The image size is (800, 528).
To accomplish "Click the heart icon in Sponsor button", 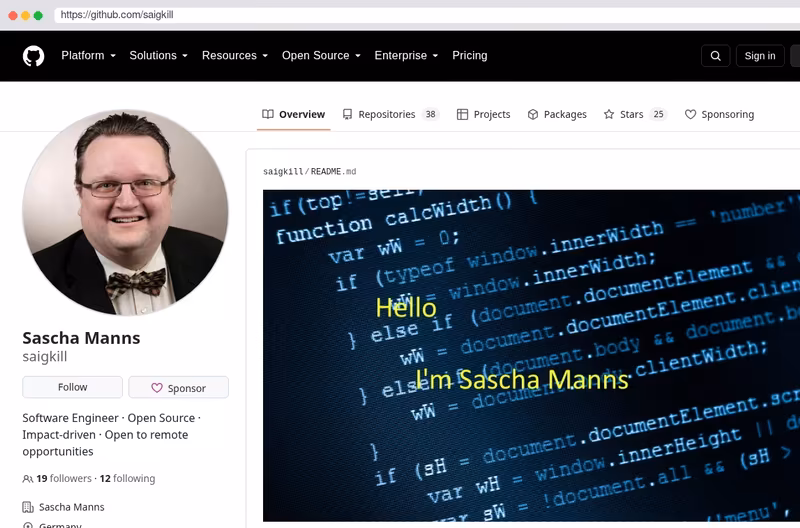I will tap(157, 388).
